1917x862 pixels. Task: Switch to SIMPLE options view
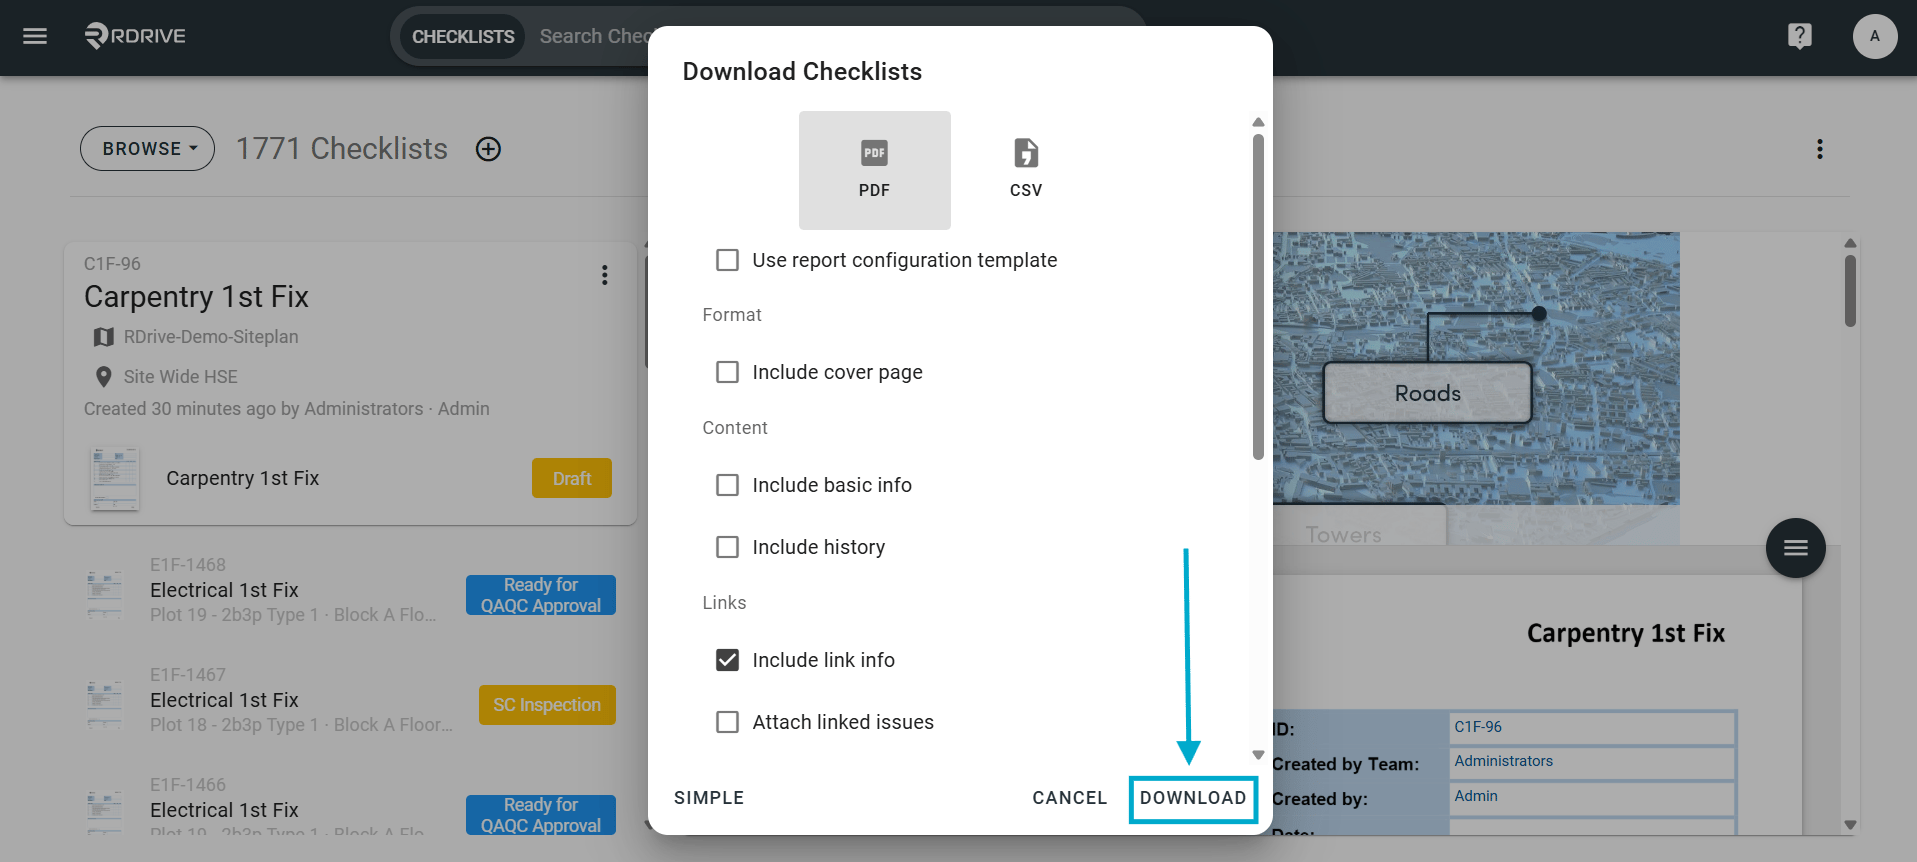coord(709,798)
